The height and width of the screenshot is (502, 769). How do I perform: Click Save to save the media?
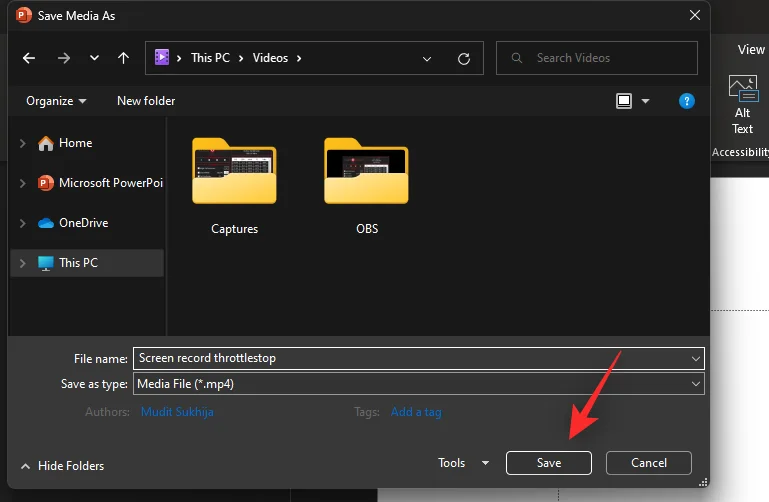[548, 463]
